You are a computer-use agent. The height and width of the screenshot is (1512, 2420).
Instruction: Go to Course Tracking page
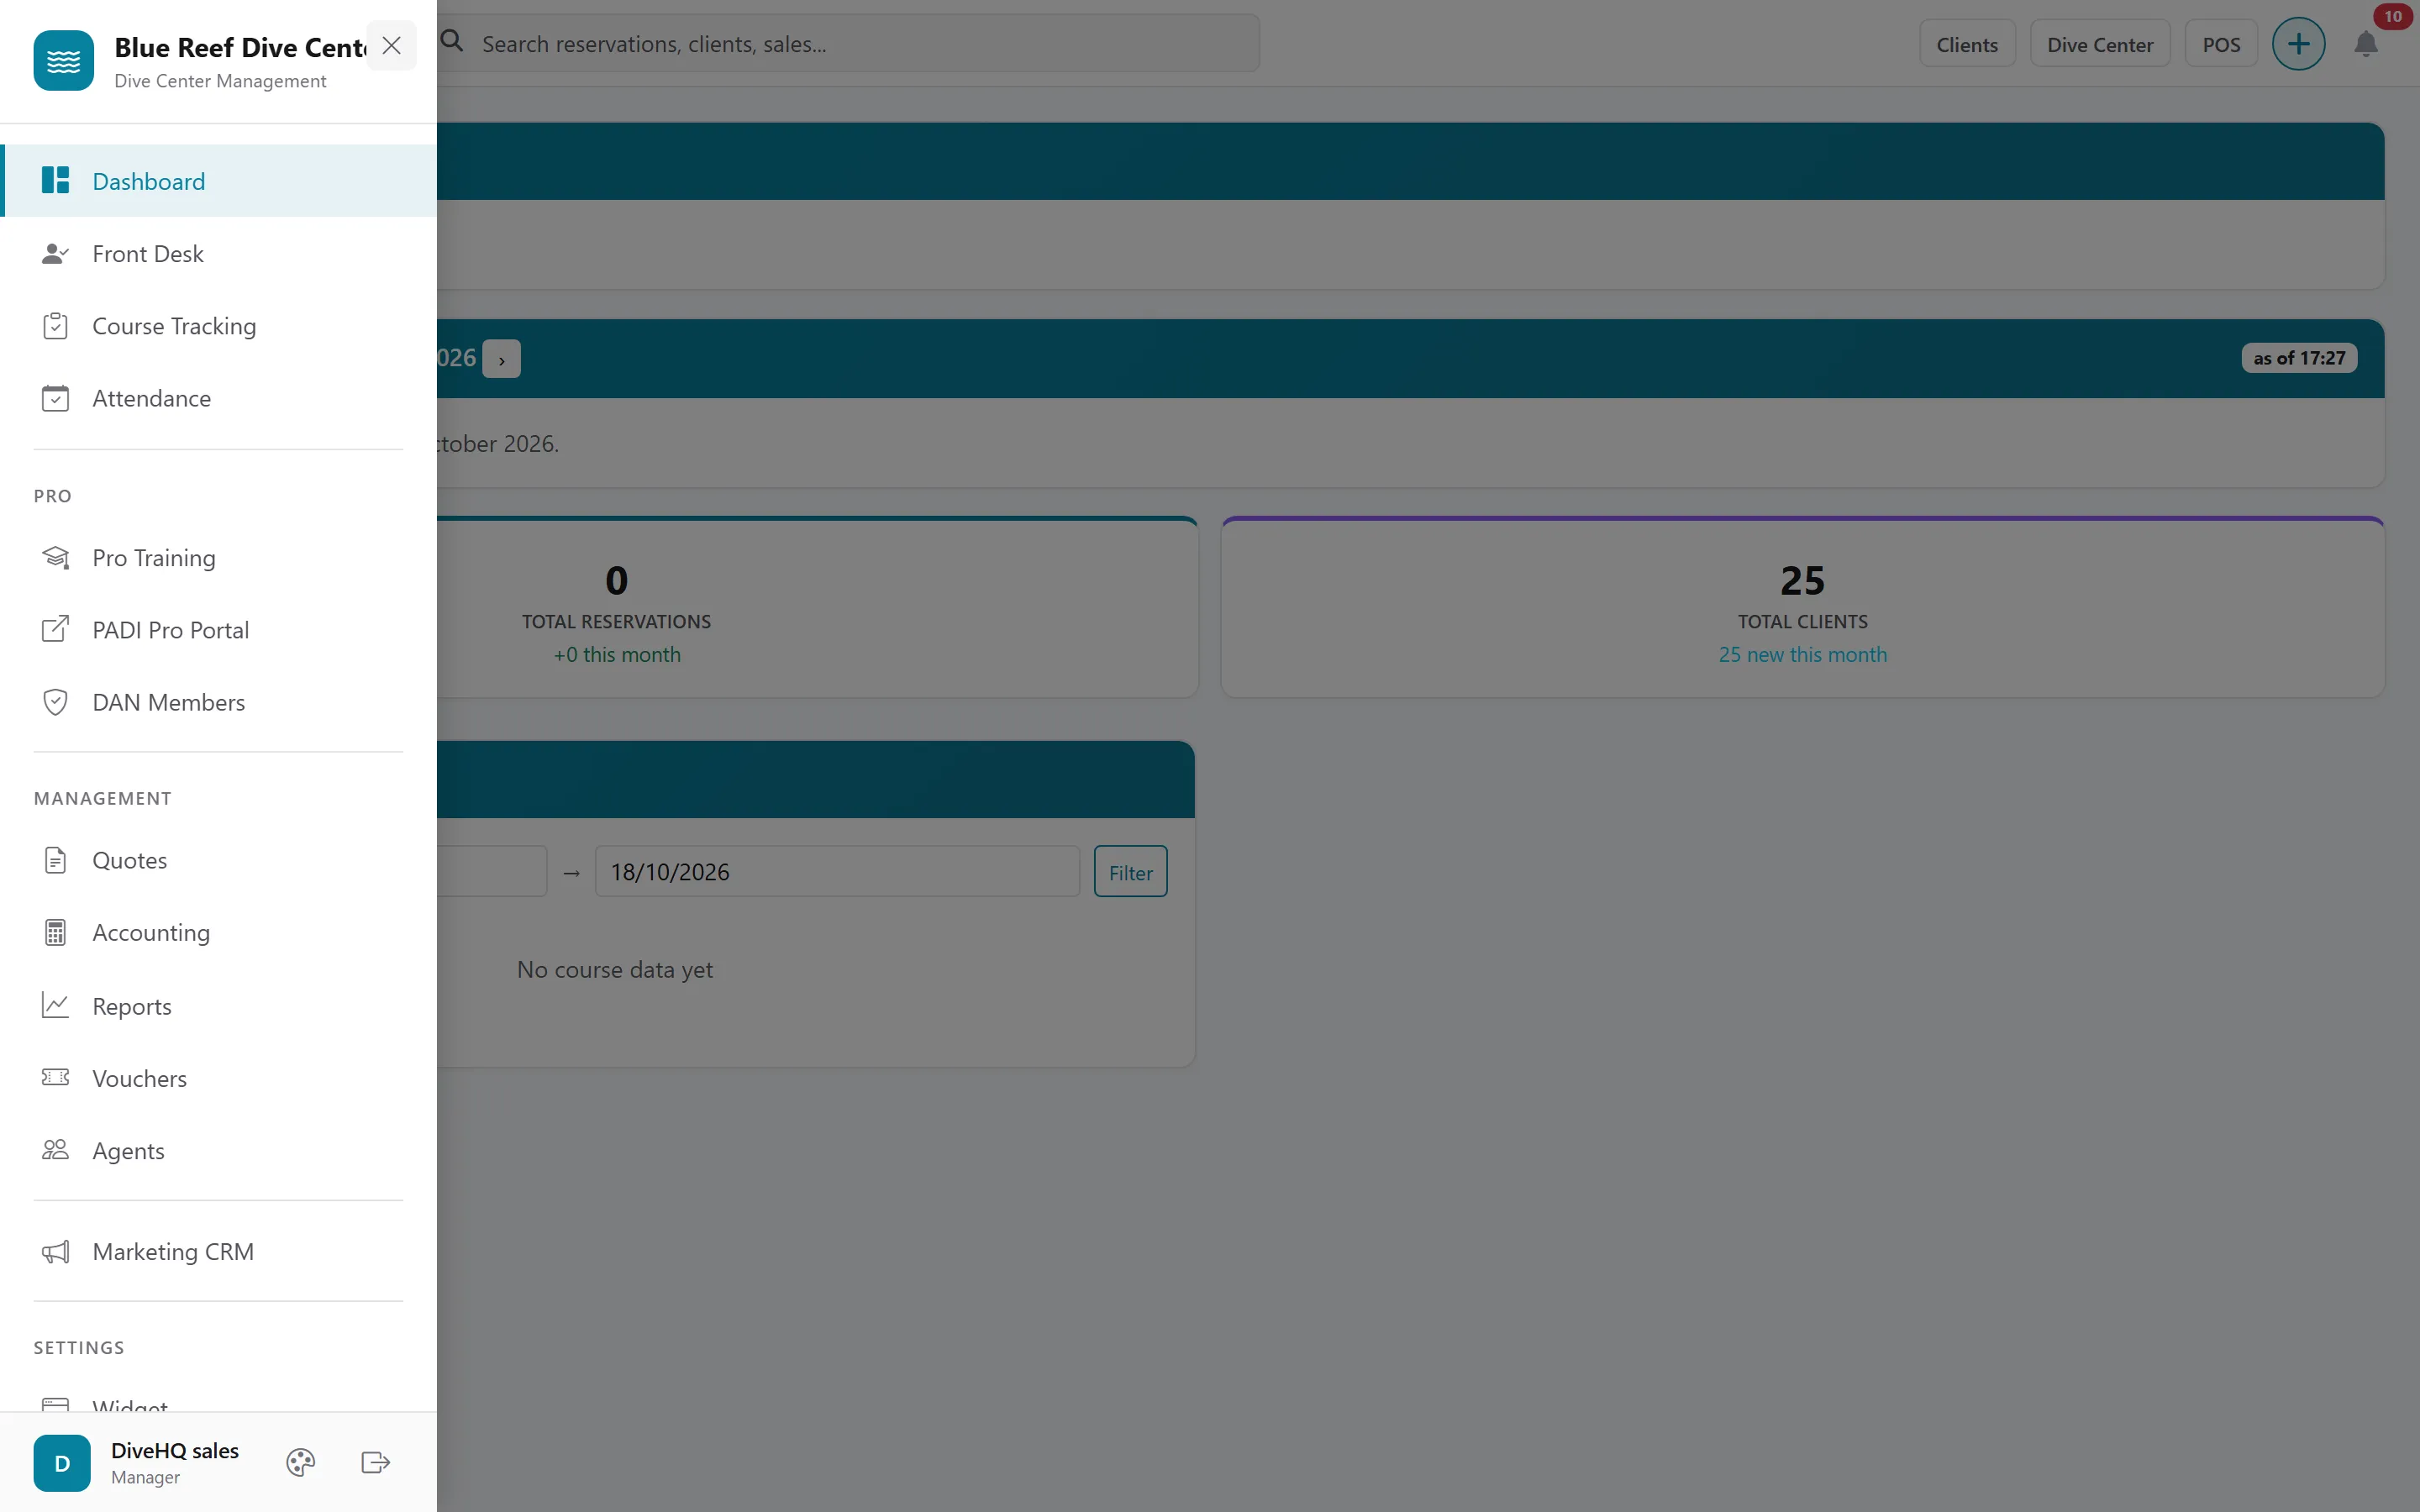(x=218, y=326)
